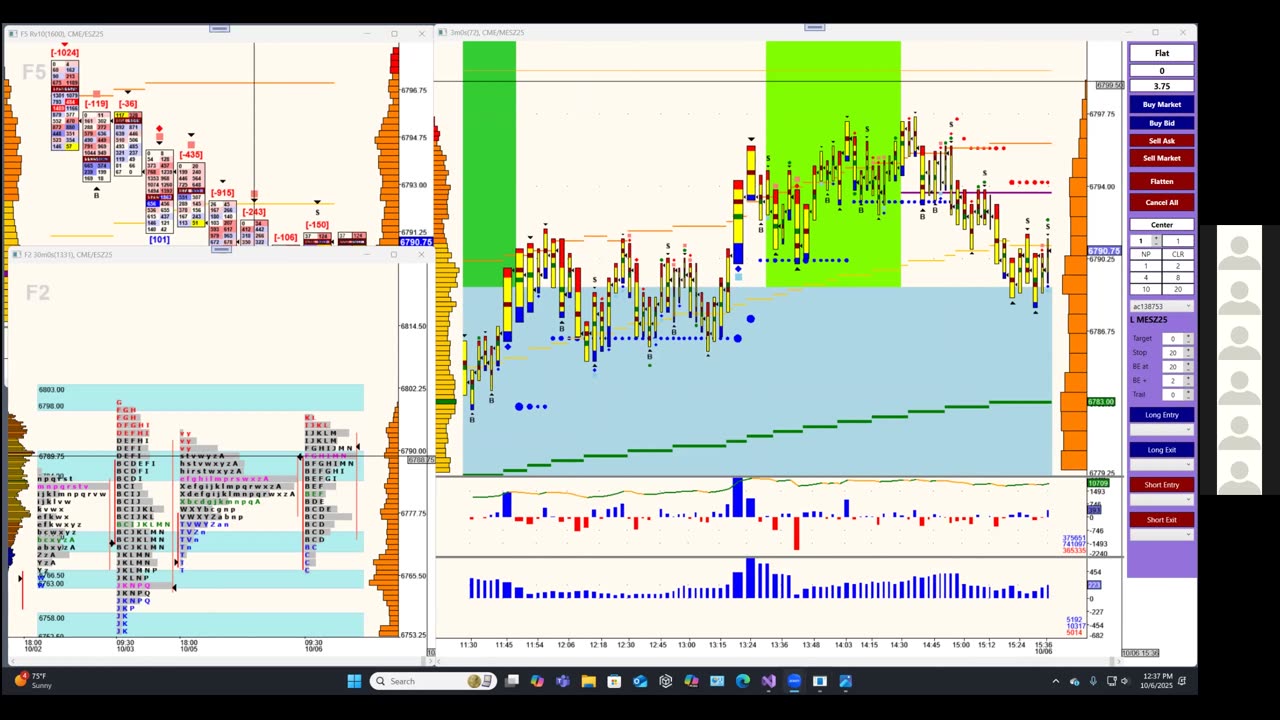Adjust the Target value stepper
The image size is (1280, 720).
coord(1188,338)
